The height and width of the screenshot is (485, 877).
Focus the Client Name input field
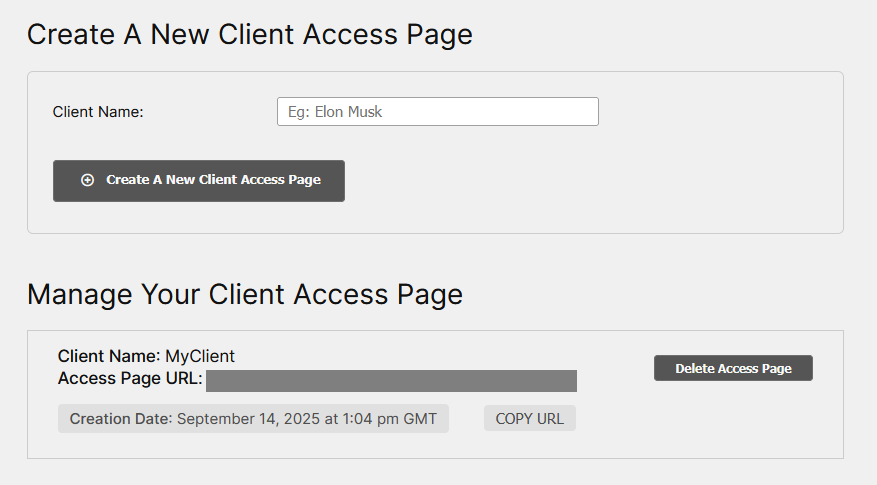pyautogui.click(x=437, y=112)
